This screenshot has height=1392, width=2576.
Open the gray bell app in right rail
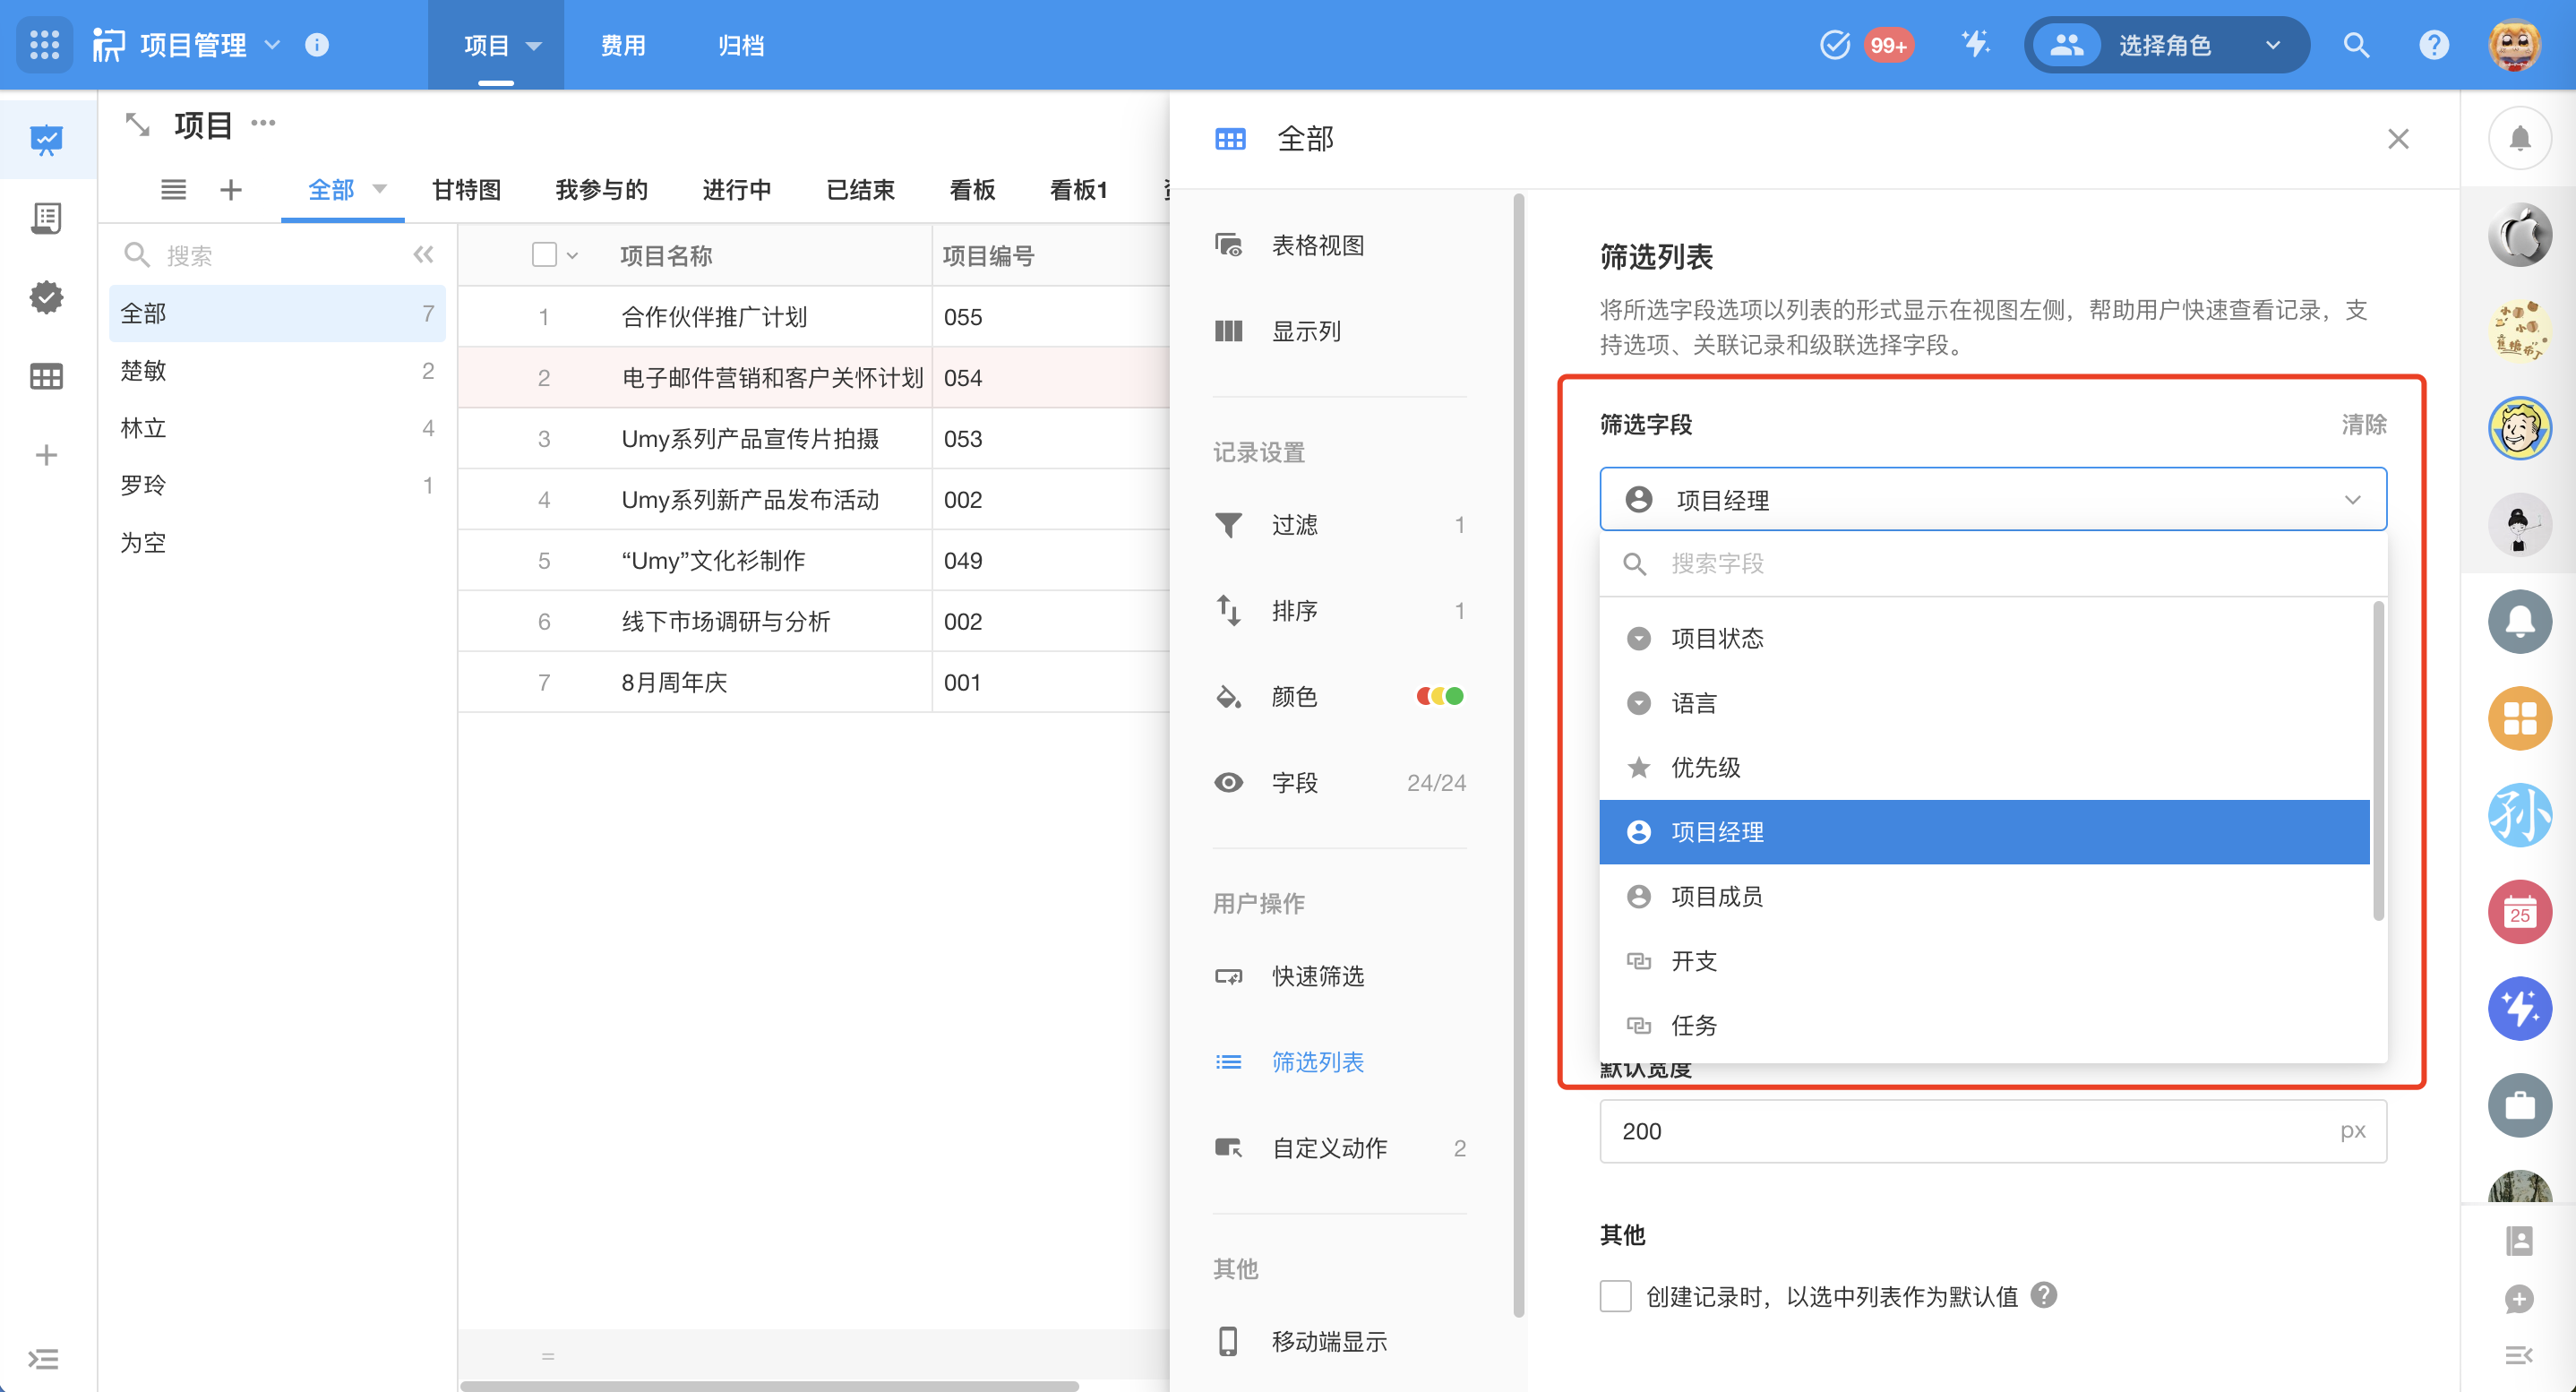coord(2519,622)
